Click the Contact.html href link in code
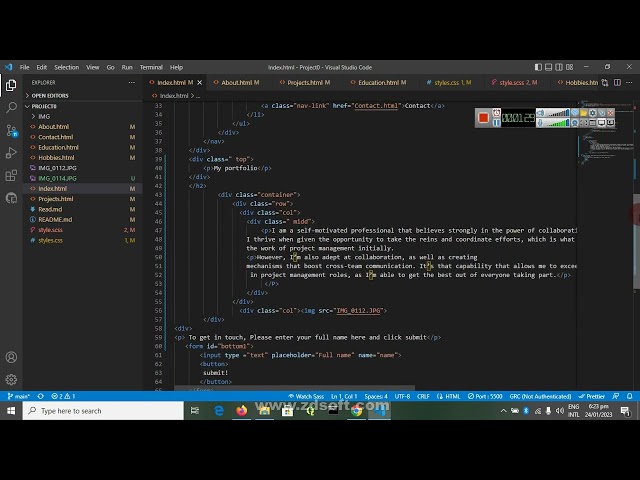640x480 pixels. tap(376, 106)
